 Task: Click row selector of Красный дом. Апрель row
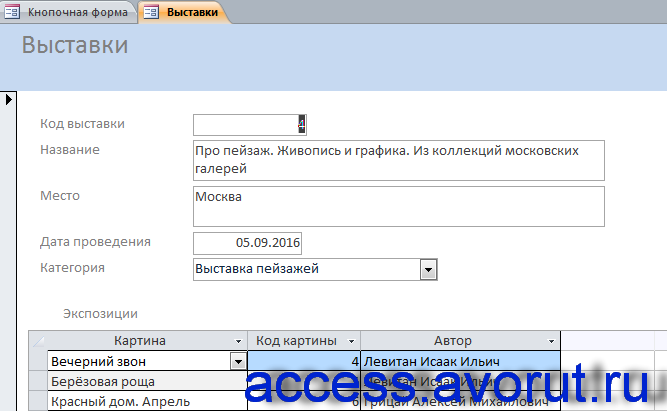38,401
